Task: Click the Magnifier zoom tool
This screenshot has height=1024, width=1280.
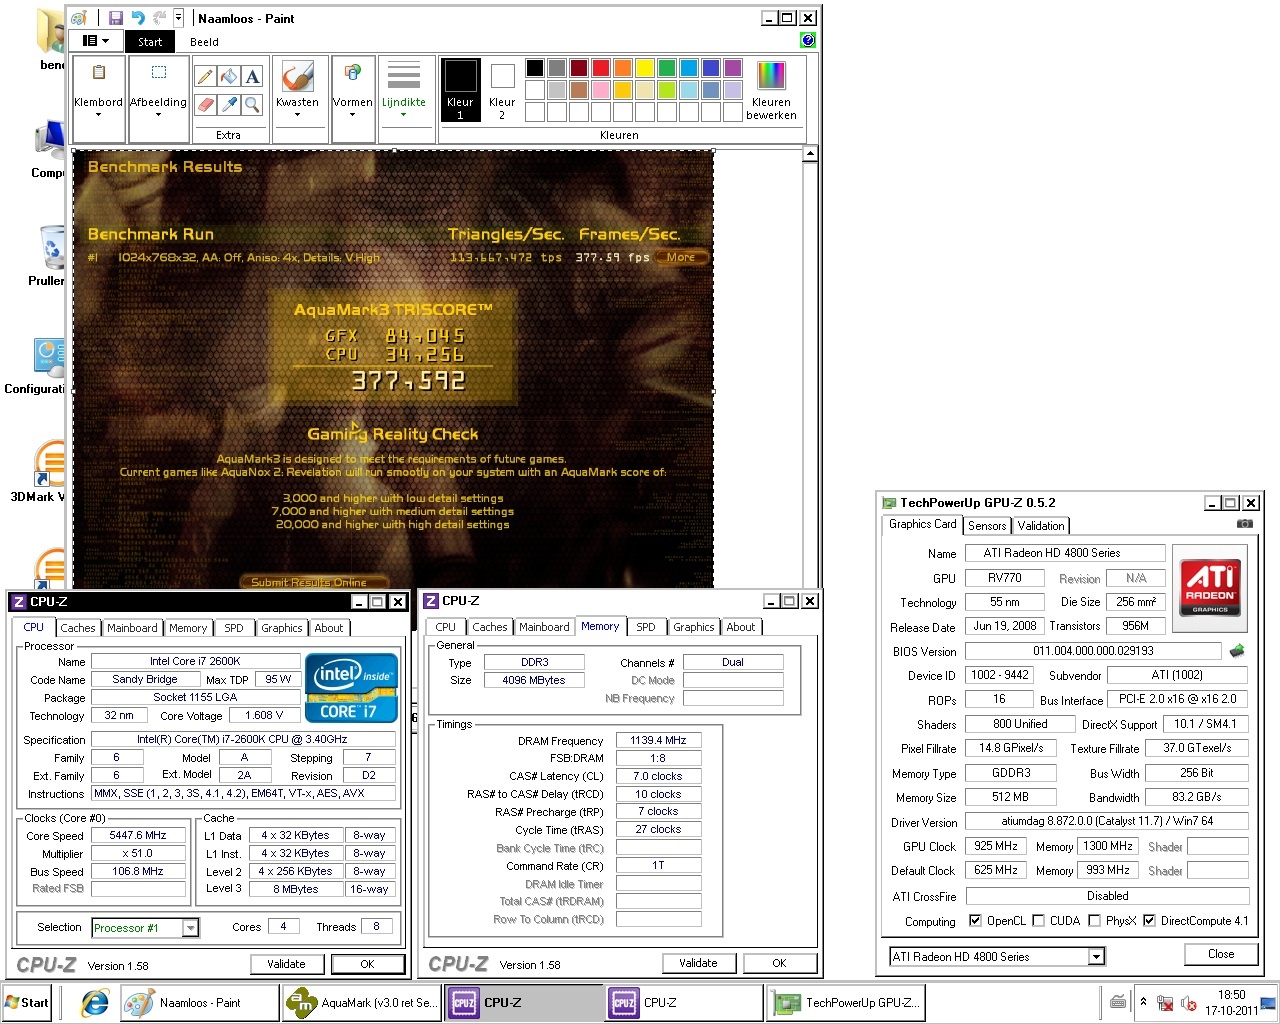Action: 252,104
